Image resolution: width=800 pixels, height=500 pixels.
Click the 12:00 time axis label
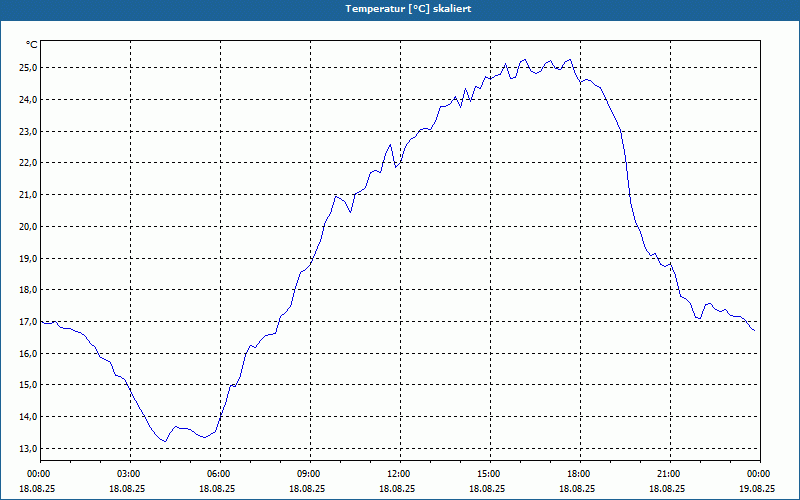pos(400,474)
